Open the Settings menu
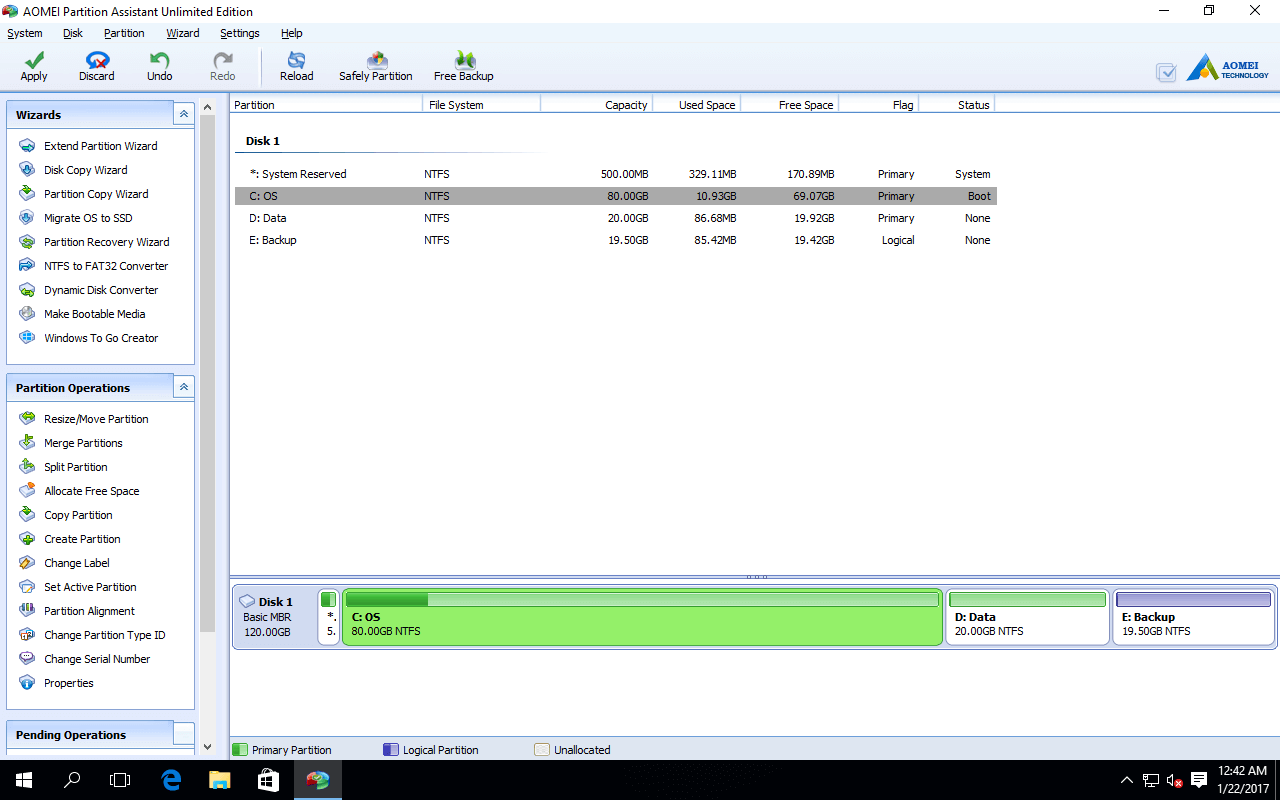1280x800 pixels. tap(240, 33)
